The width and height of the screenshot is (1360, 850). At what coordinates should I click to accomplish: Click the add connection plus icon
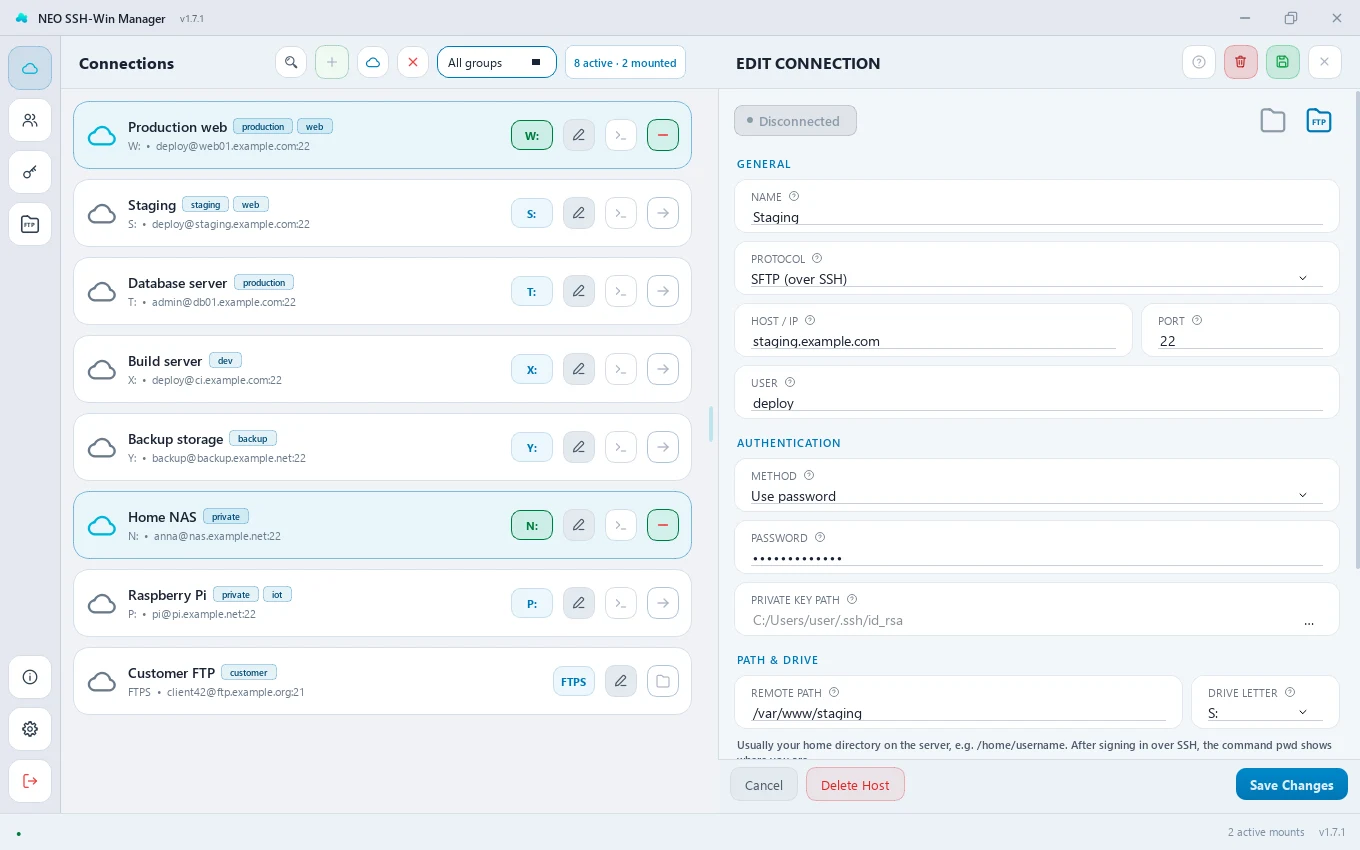tap(332, 62)
